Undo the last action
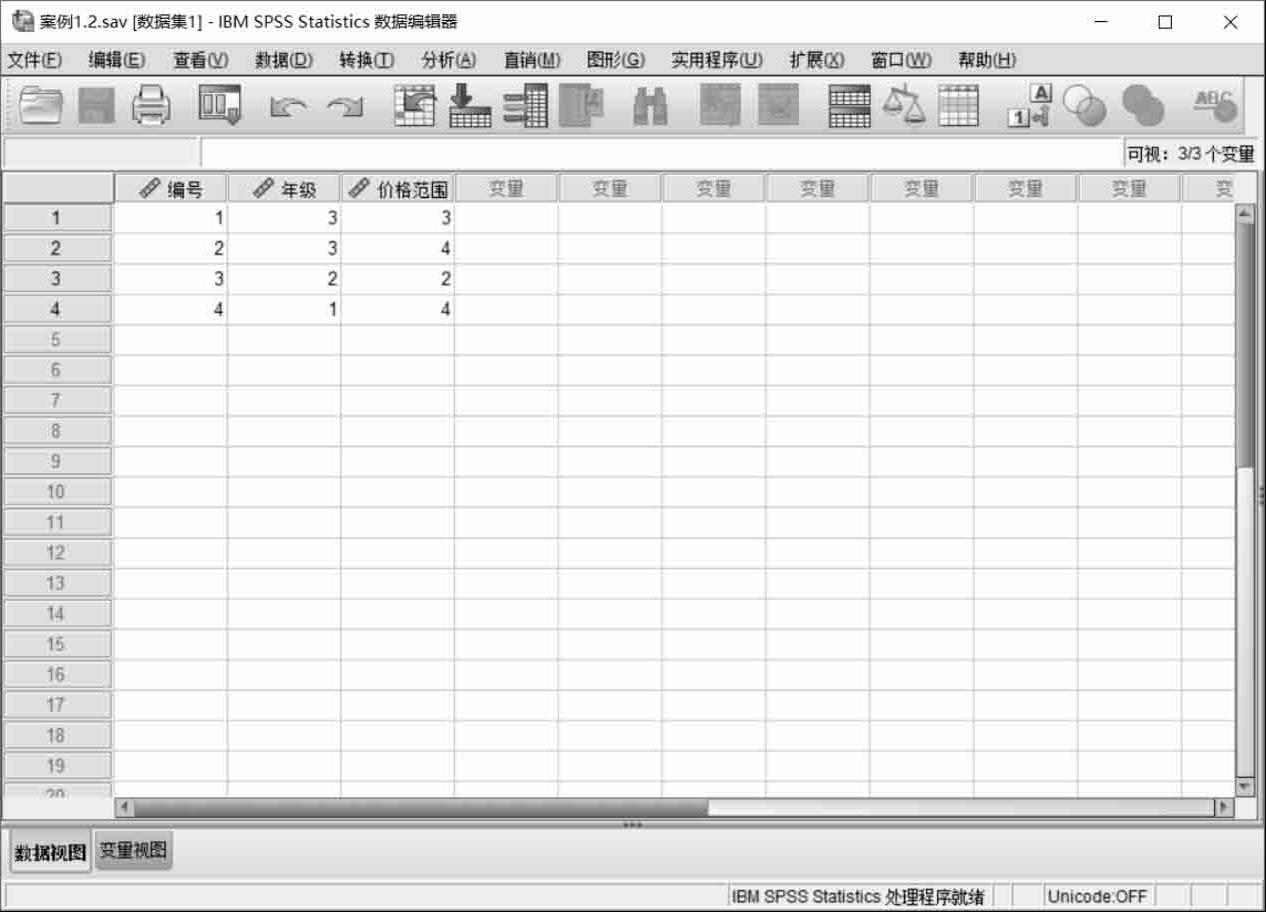Viewport: 1266px width, 912px height. [x=288, y=106]
